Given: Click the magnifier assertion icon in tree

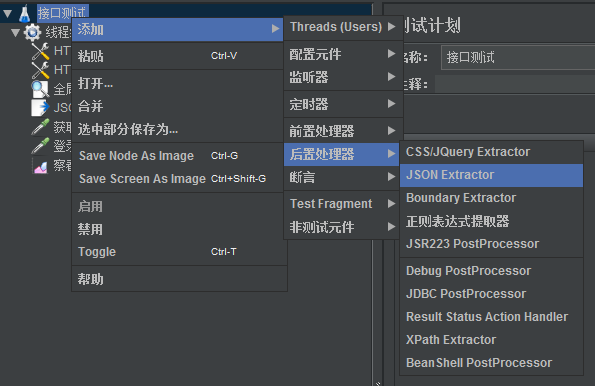Looking at the screenshot, I should [40, 89].
